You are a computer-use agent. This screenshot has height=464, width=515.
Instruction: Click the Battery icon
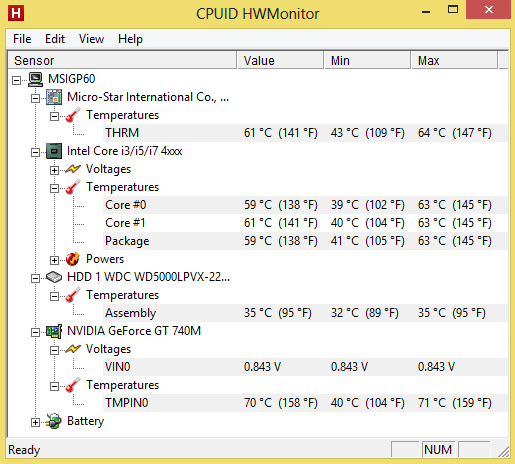click(x=54, y=421)
